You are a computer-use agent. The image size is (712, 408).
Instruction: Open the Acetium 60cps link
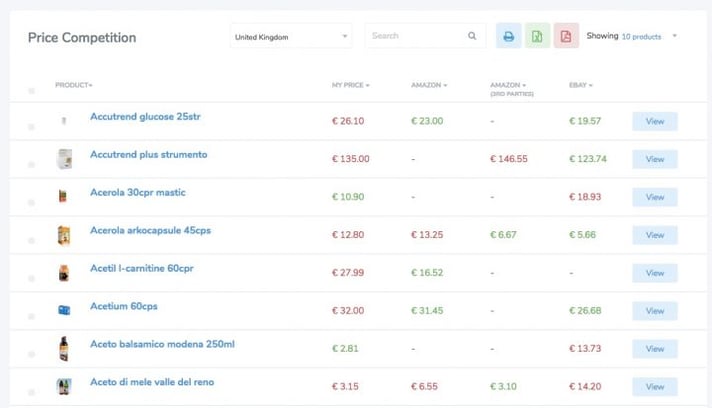[124, 306]
